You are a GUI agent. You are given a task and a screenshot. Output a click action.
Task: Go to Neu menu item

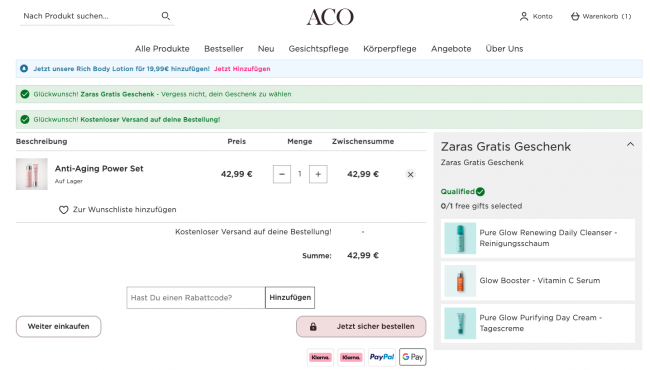[x=266, y=48]
